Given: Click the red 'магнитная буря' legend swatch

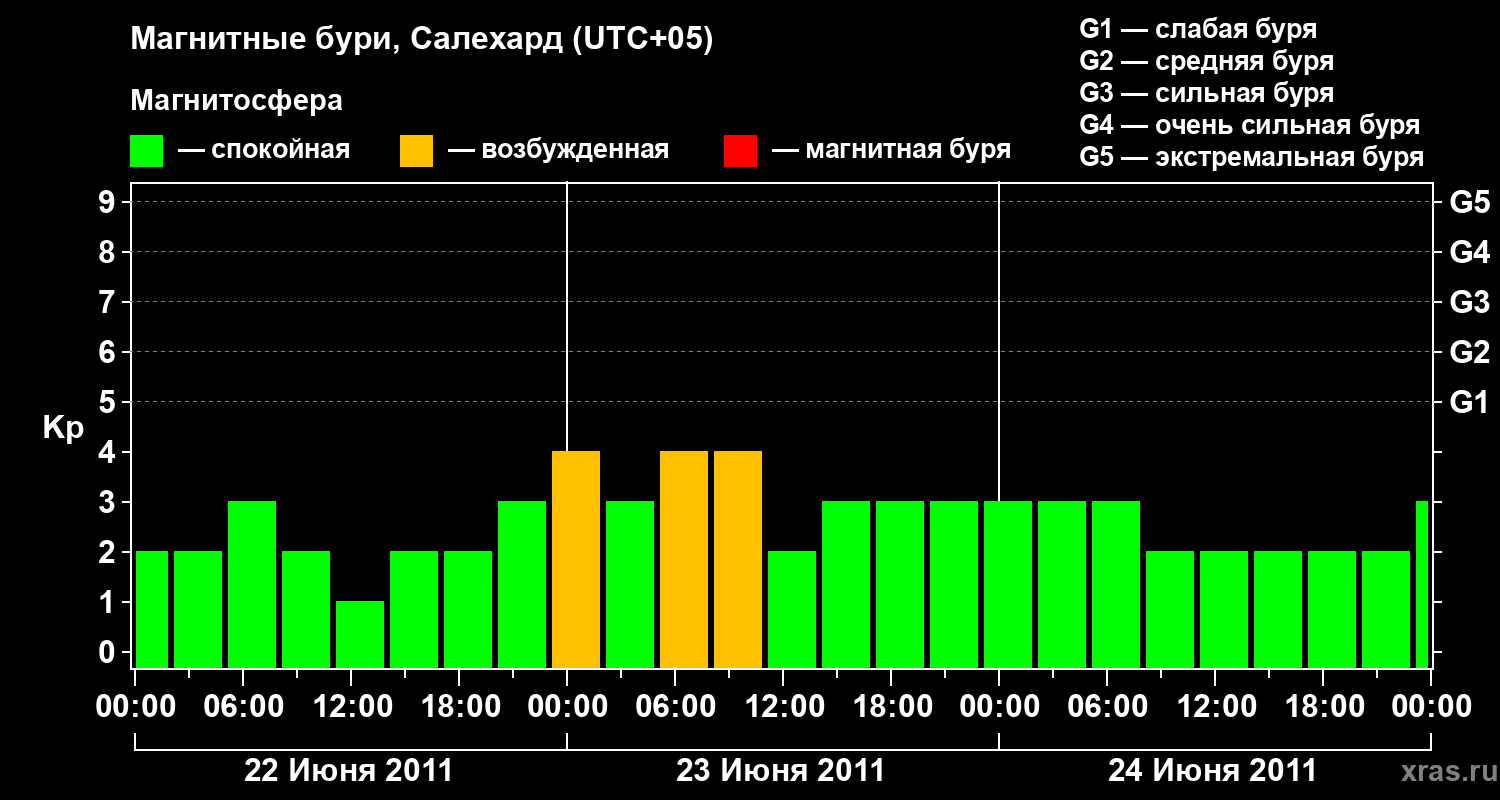Looking at the screenshot, I should coord(740,151).
